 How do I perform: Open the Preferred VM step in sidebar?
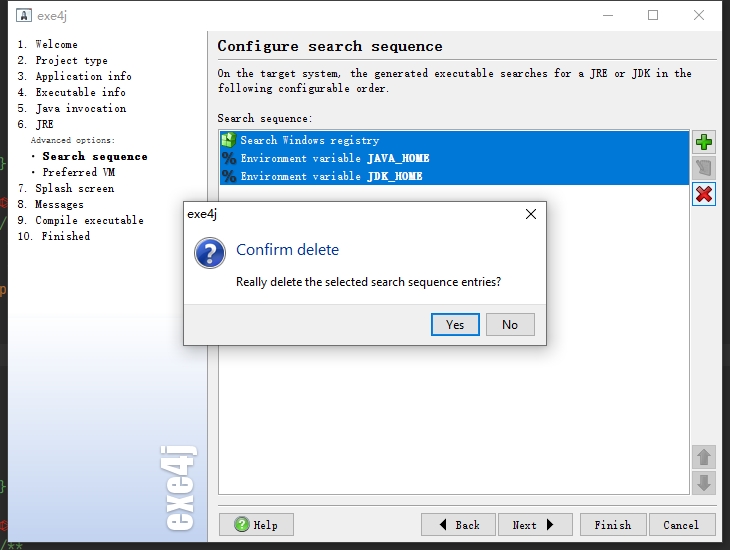click(x=78, y=172)
